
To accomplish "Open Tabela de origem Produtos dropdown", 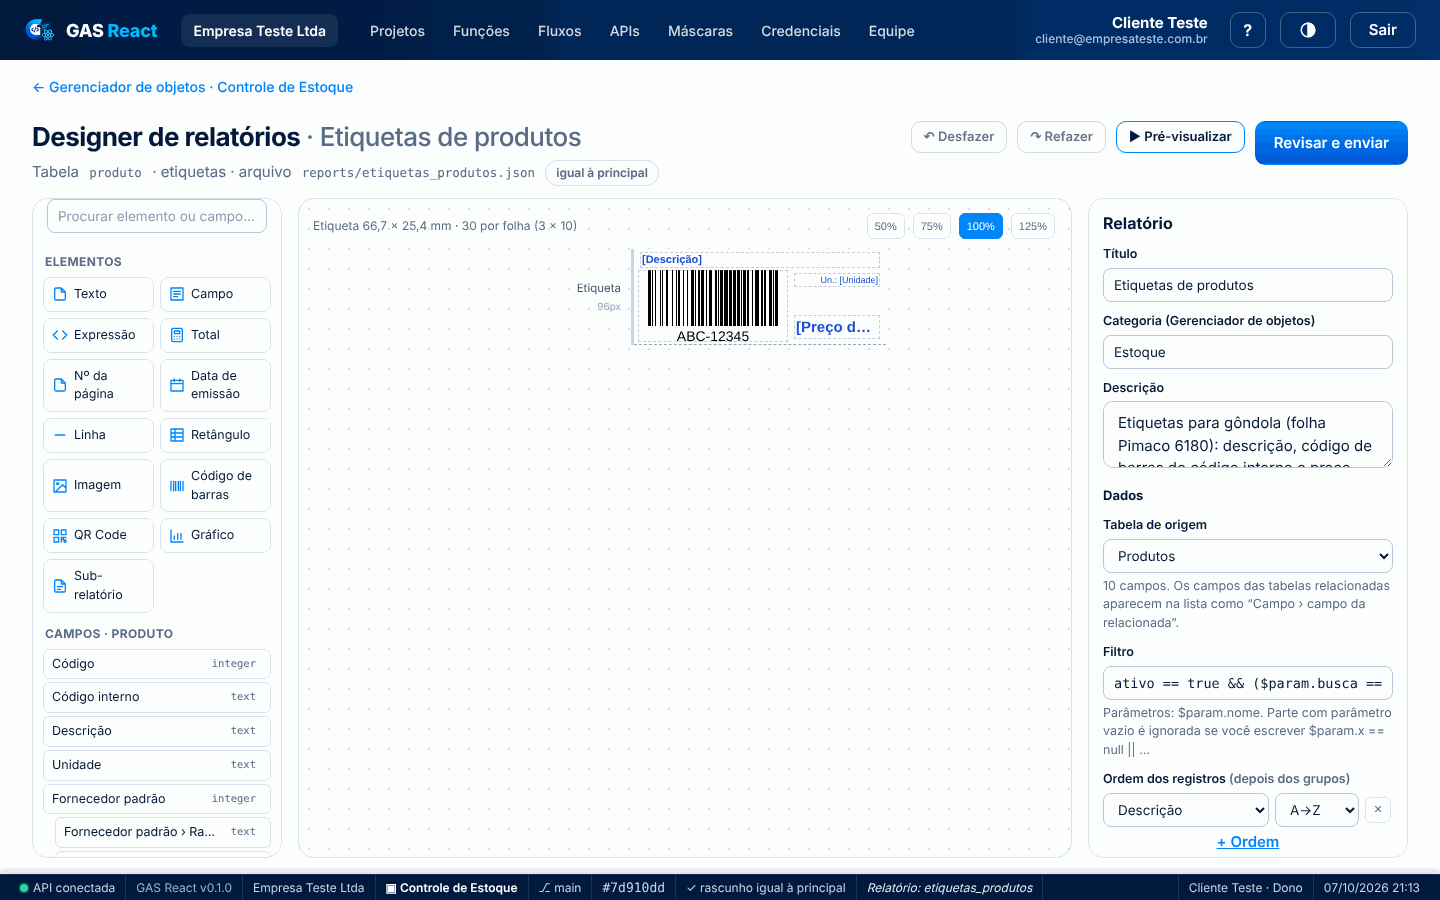I will 1247,556.
